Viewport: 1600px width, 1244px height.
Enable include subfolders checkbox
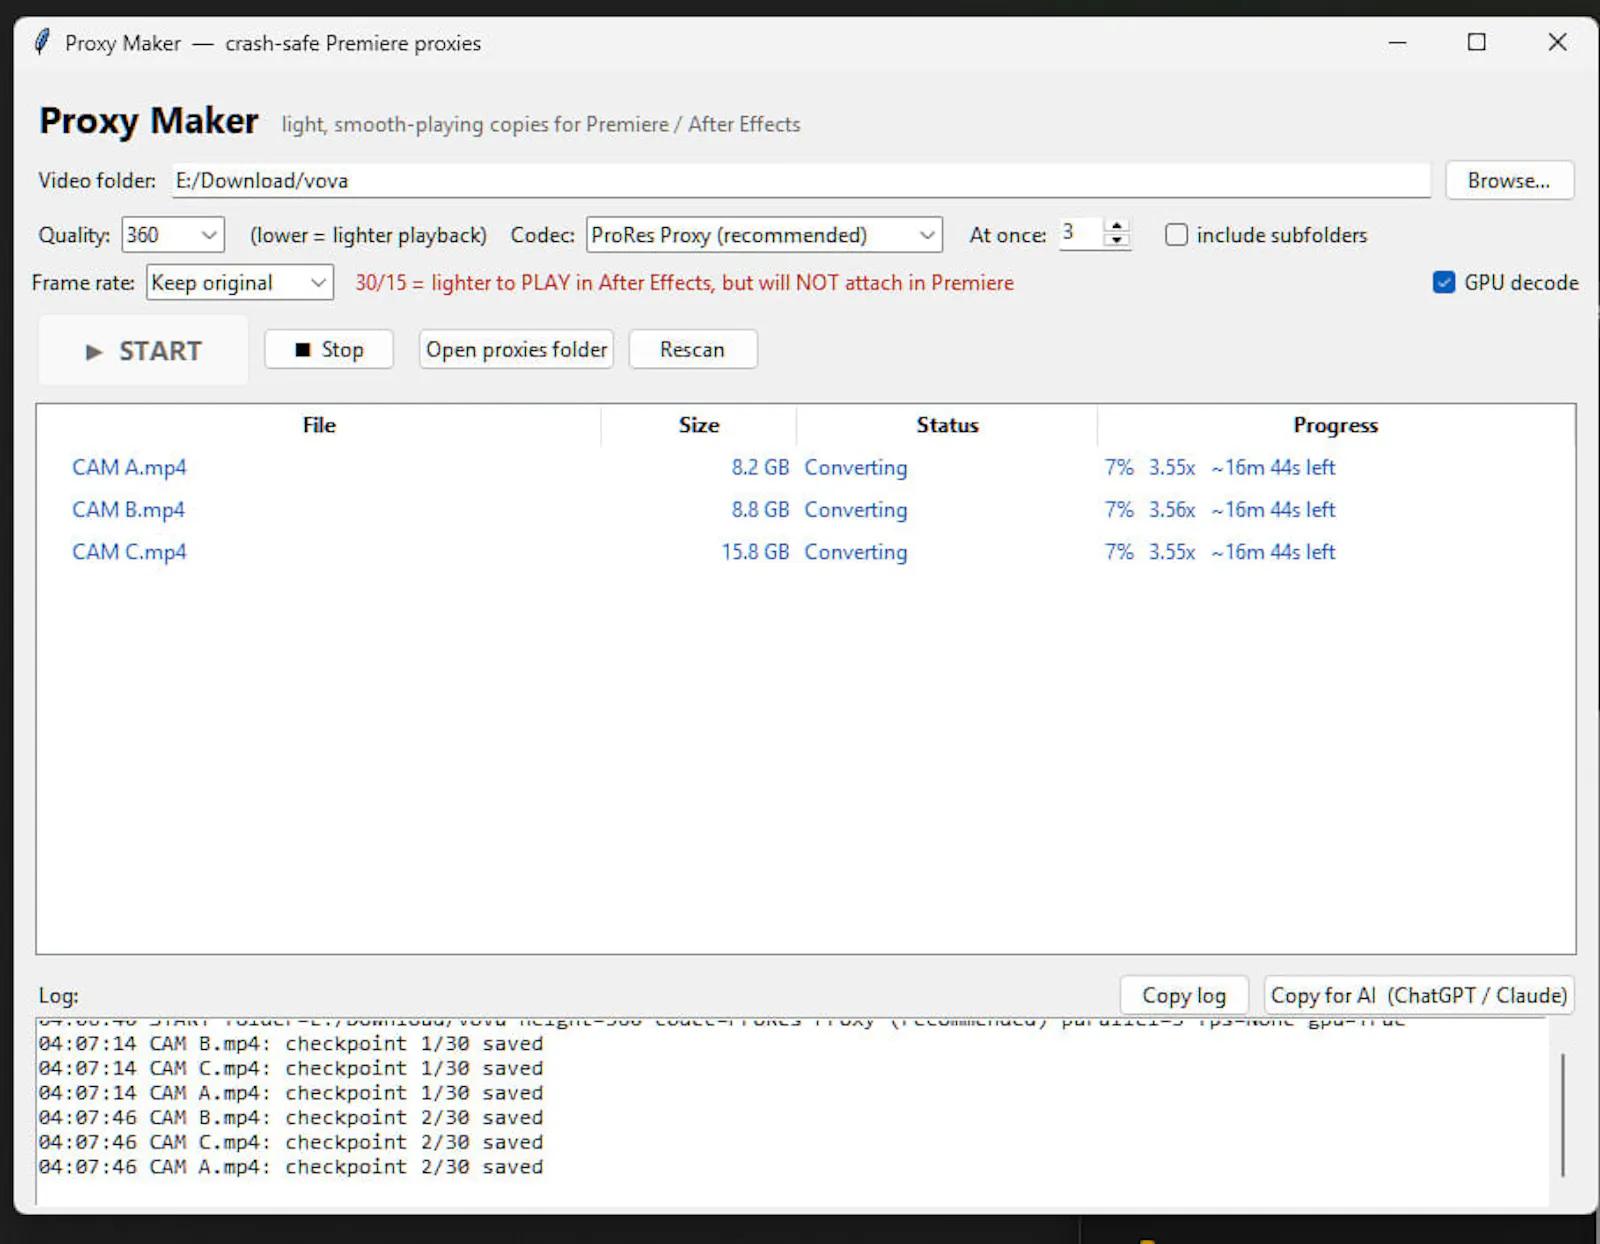1176,235
